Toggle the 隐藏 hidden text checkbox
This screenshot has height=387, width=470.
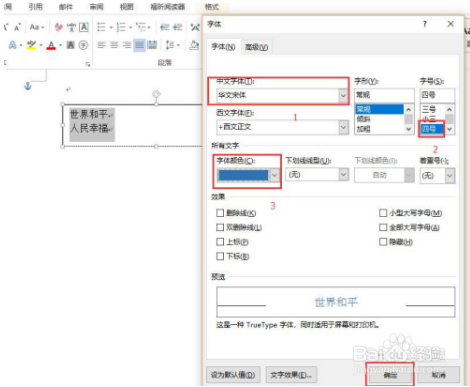pos(383,242)
